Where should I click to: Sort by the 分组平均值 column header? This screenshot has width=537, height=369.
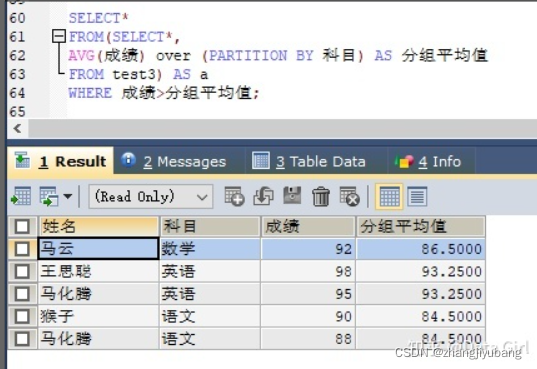(x=421, y=226)
